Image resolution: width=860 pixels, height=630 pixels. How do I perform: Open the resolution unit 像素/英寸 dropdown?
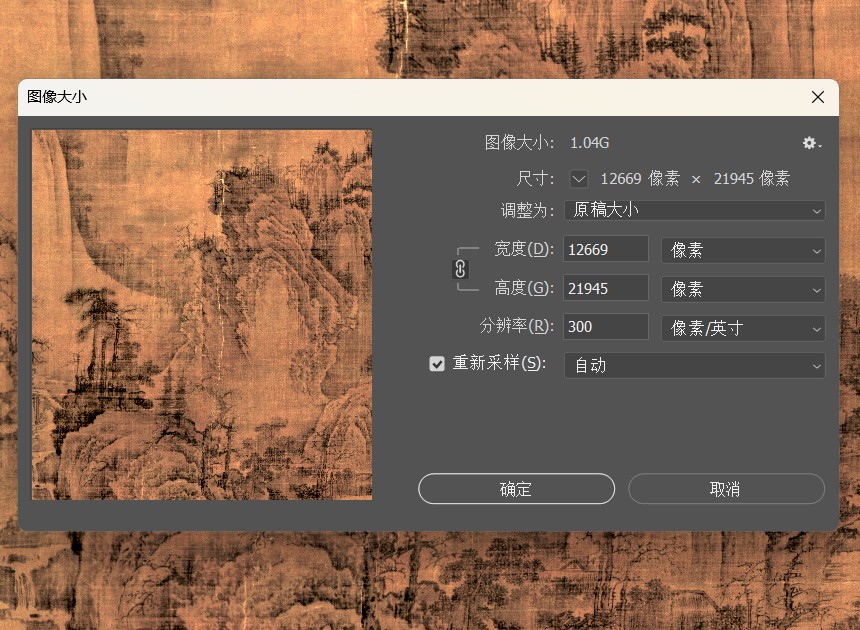[x=743, y=328]
